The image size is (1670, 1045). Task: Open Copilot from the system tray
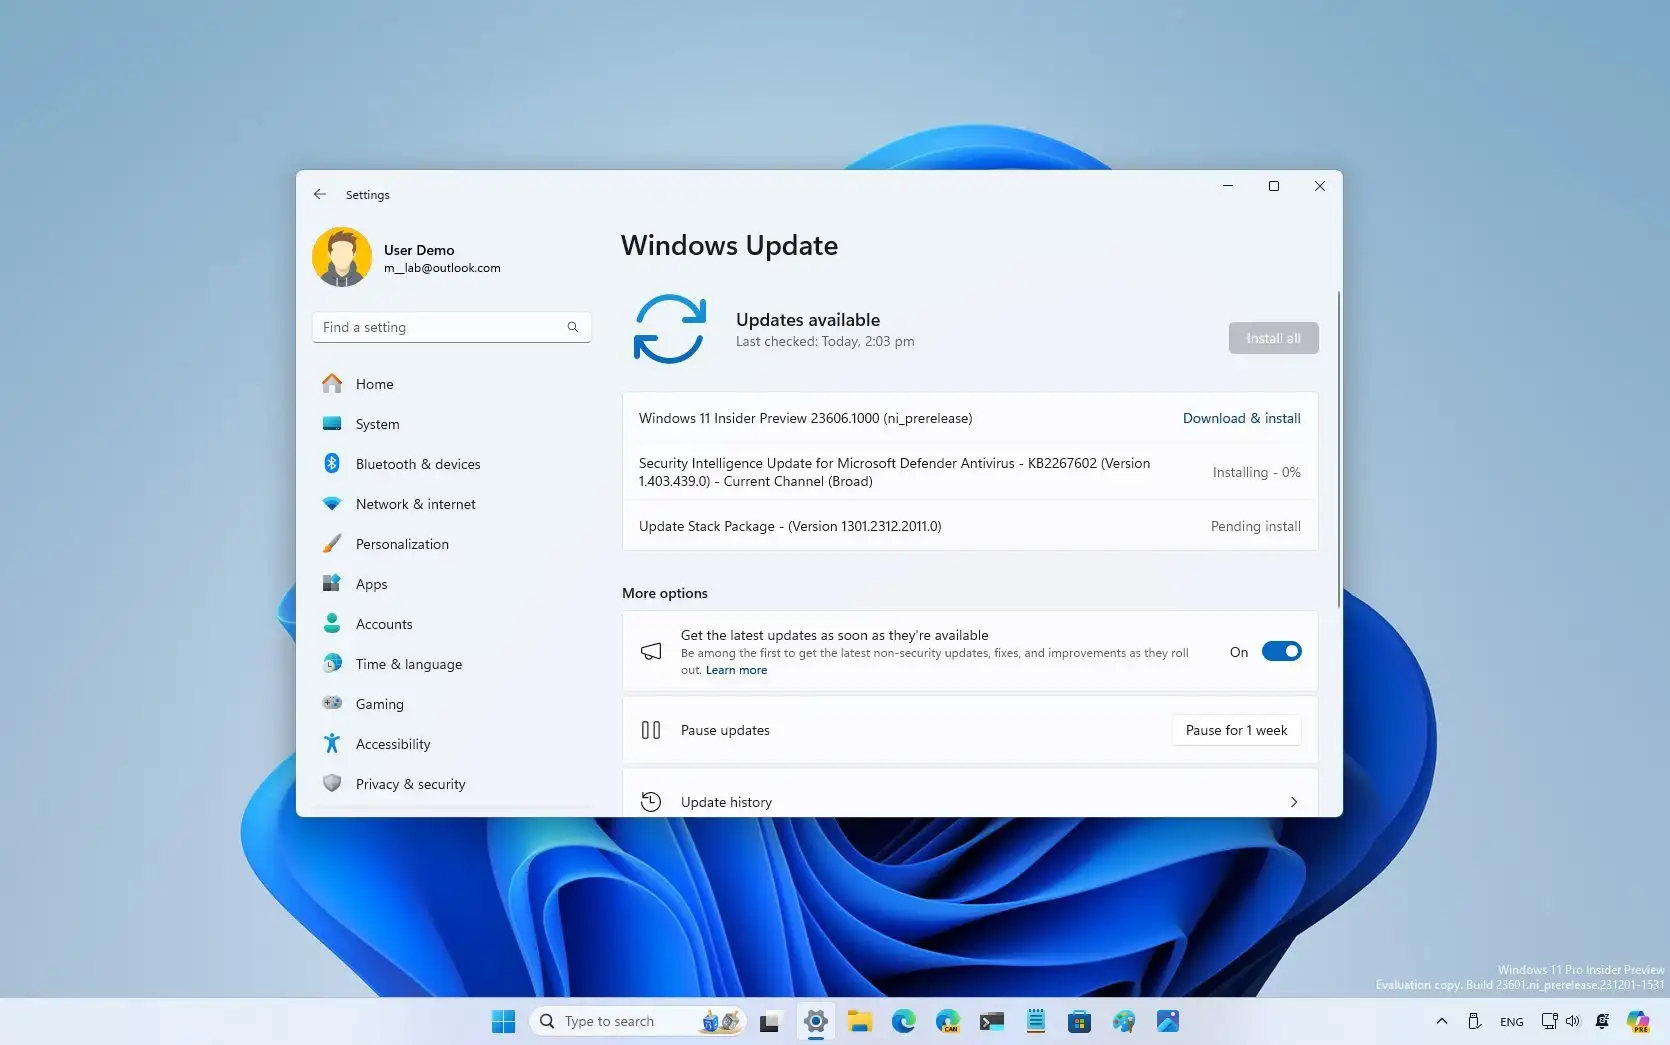point(1637,1021)
